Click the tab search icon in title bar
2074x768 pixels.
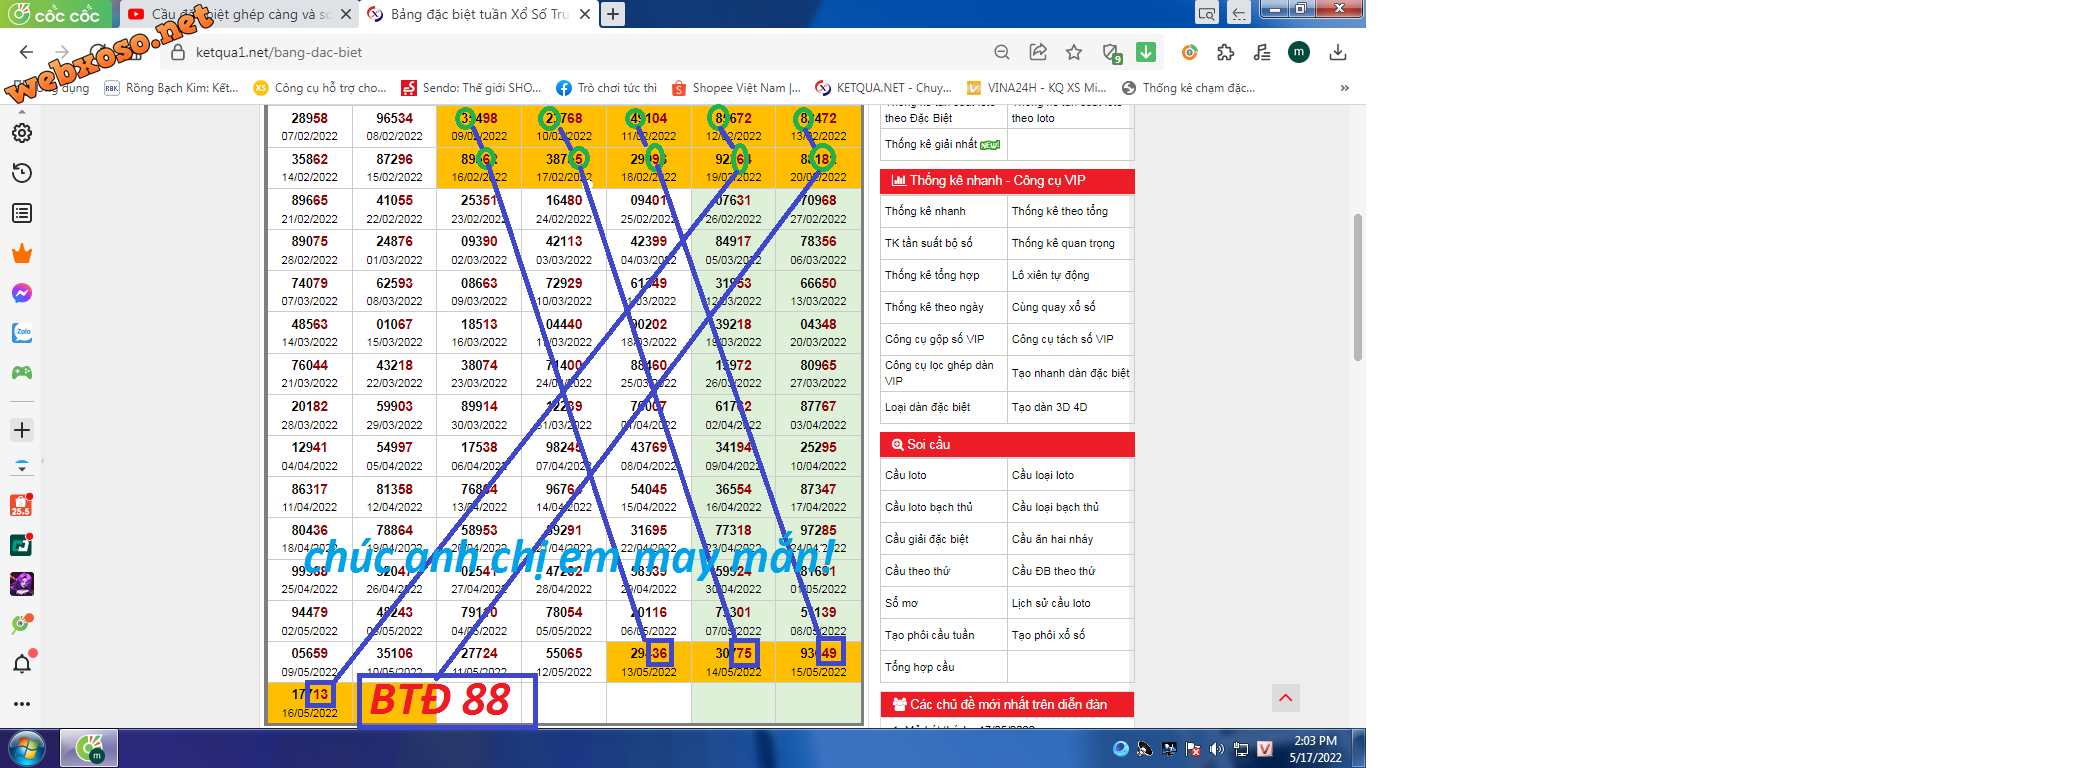(1207, 13)
